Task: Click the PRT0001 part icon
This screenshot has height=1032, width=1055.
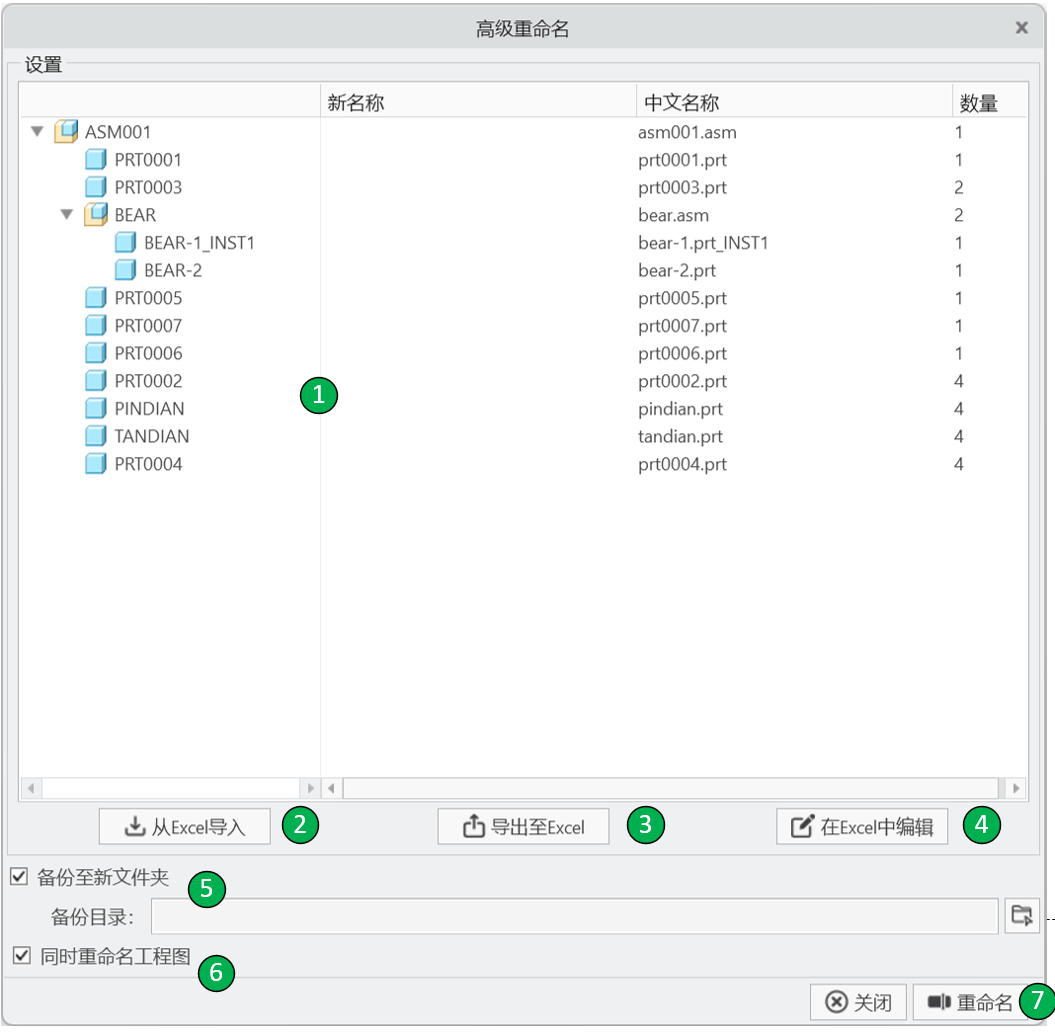Action: [95, 160]
